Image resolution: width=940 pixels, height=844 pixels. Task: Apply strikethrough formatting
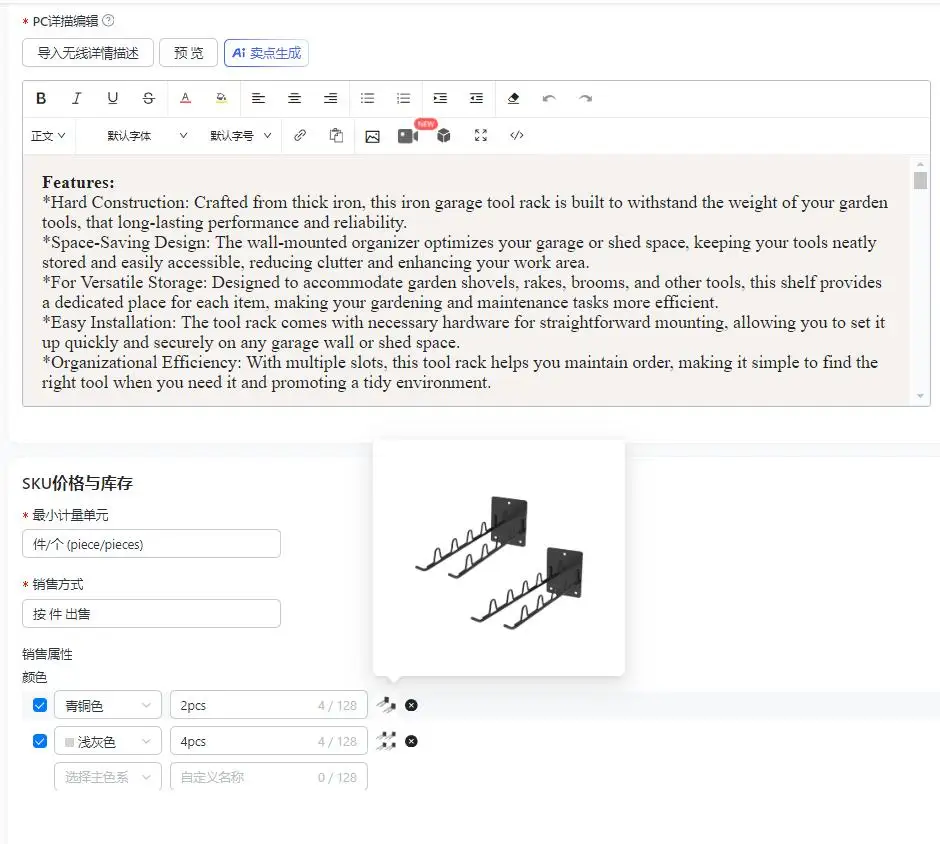[x=149, y=98]
